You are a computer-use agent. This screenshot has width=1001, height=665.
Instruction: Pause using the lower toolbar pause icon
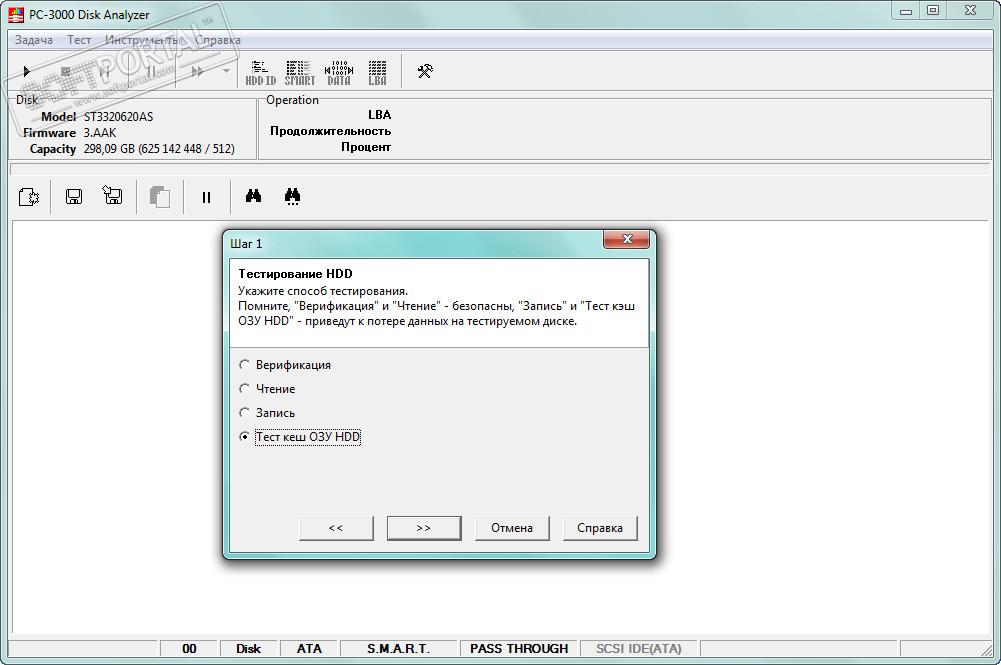point(206,197)
